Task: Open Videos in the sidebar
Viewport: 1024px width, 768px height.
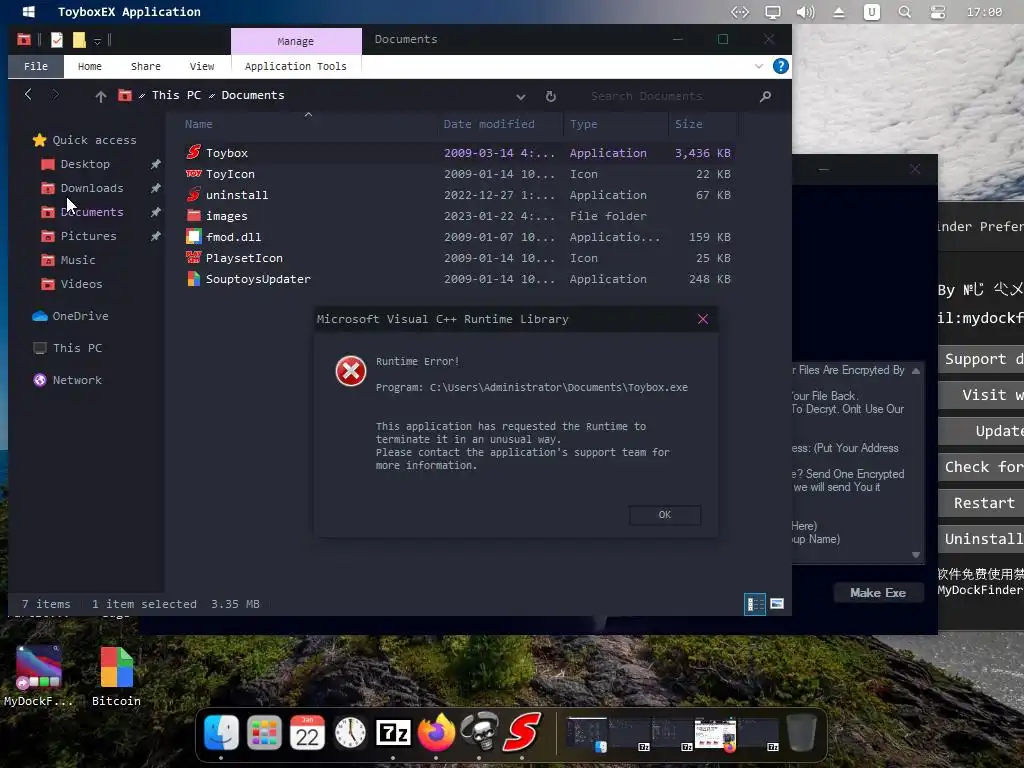Action: click(72, 284)
